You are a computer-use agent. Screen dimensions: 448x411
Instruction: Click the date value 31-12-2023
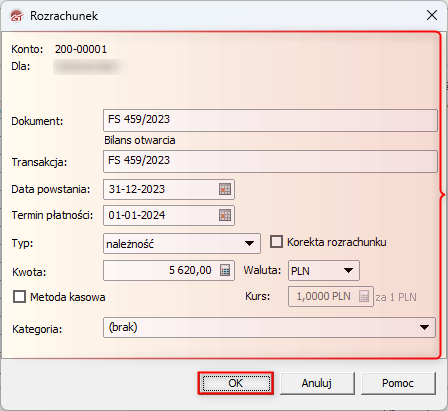(137, 189)
